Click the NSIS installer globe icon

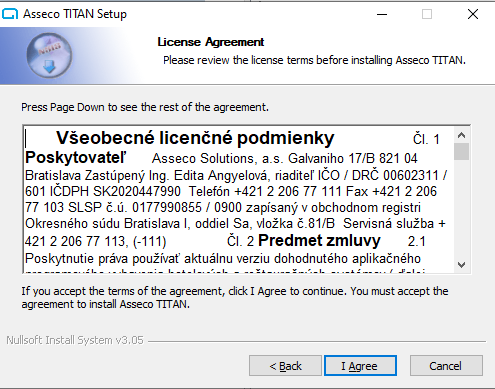49,55
